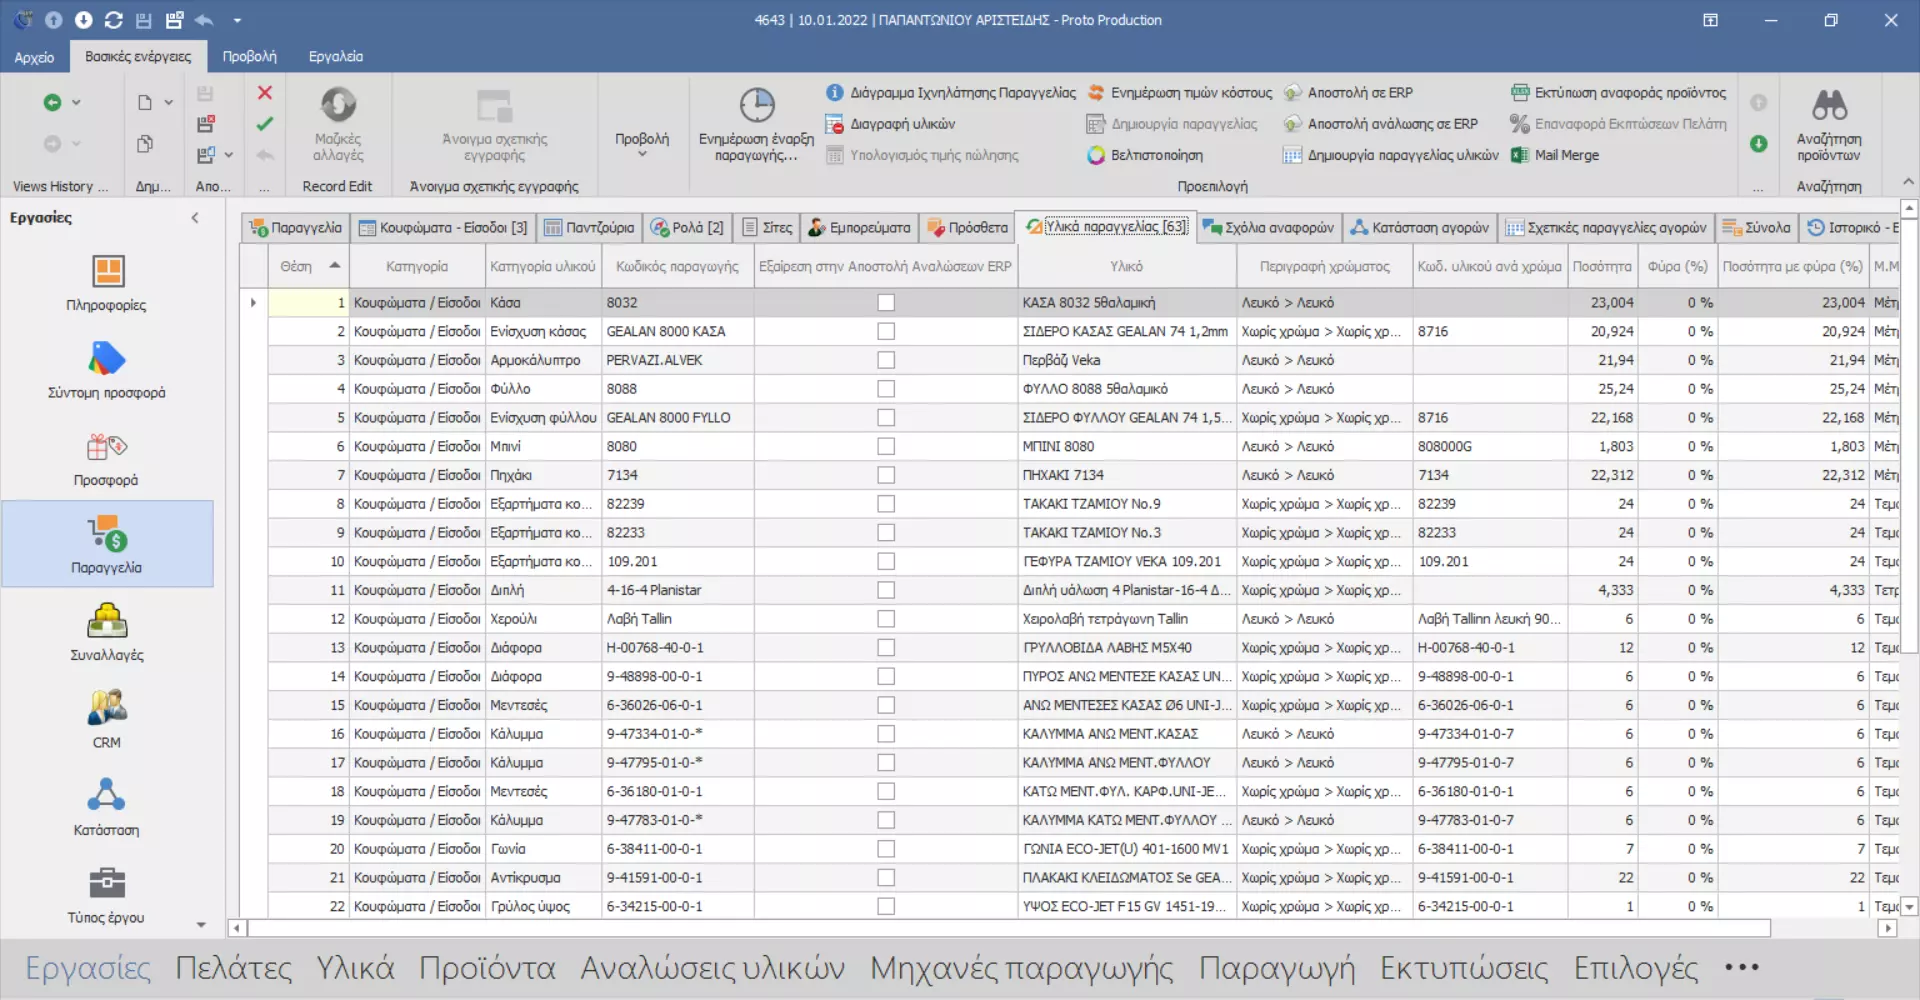This screenshot has height=1000, width=1920.
Task: Open Πελάτες in bottom navigation
Action: [x=233, y=968]
